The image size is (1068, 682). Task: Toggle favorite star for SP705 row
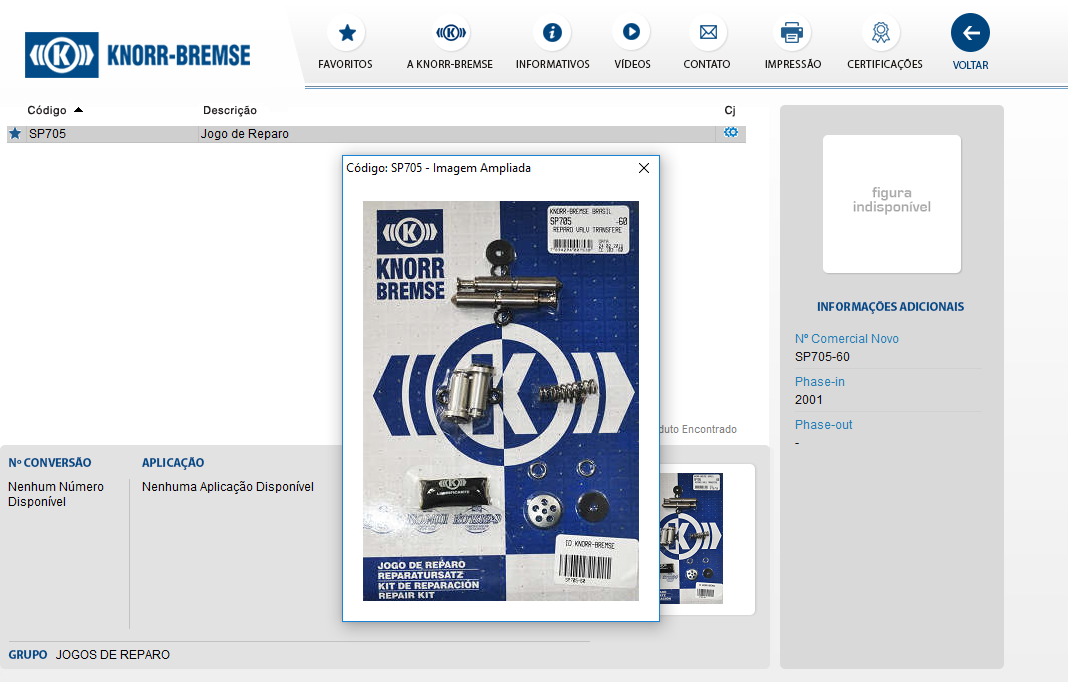click(15, 133)
